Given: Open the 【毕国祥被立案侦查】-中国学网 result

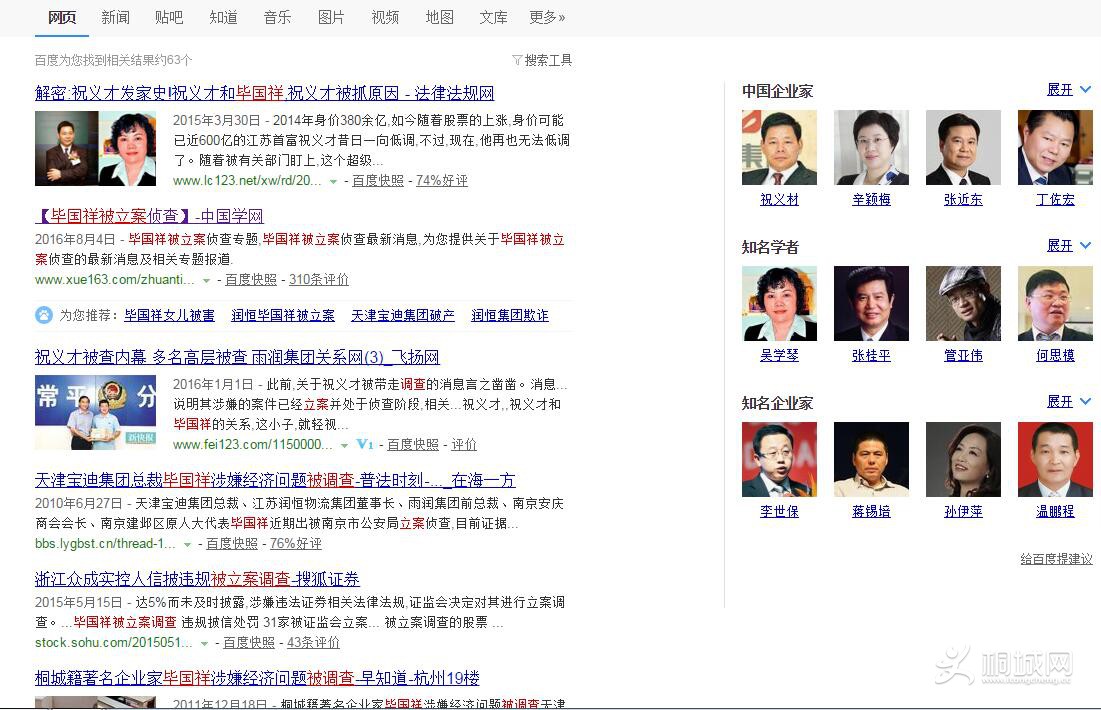Looking at the screenshot, I should (x=149, y=216).
